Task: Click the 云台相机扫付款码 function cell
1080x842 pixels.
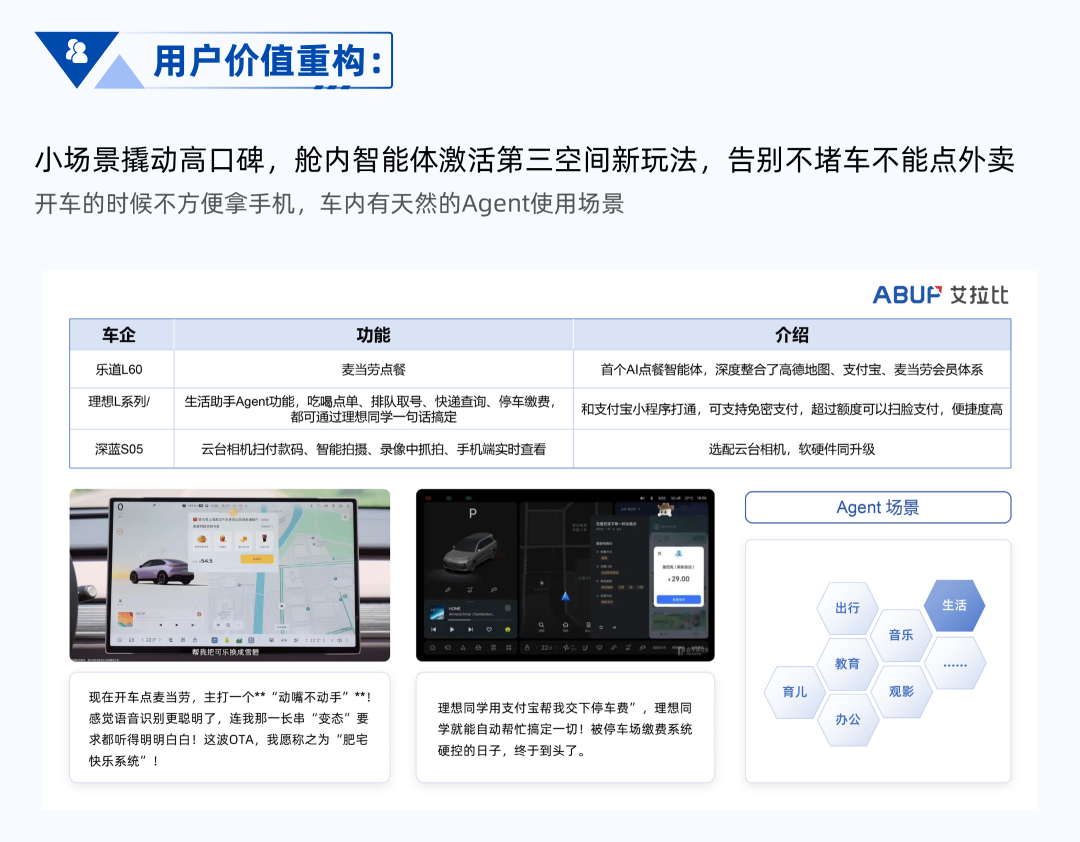Action: (x=373, y=449)
